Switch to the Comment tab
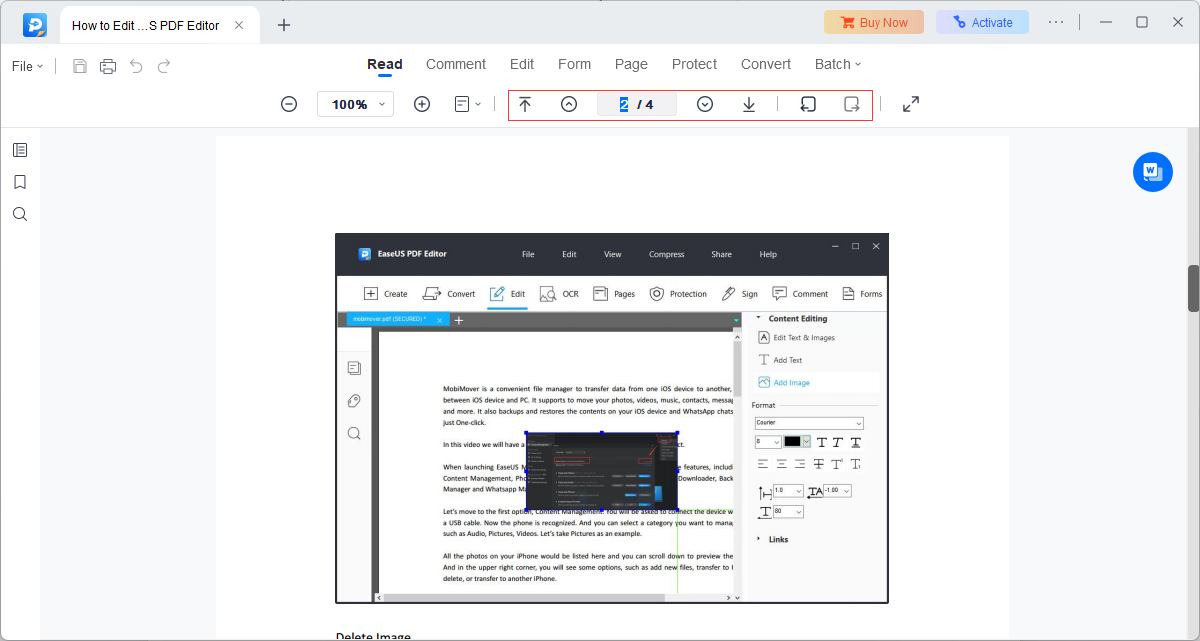1200x641 pixels. [456, 64]
